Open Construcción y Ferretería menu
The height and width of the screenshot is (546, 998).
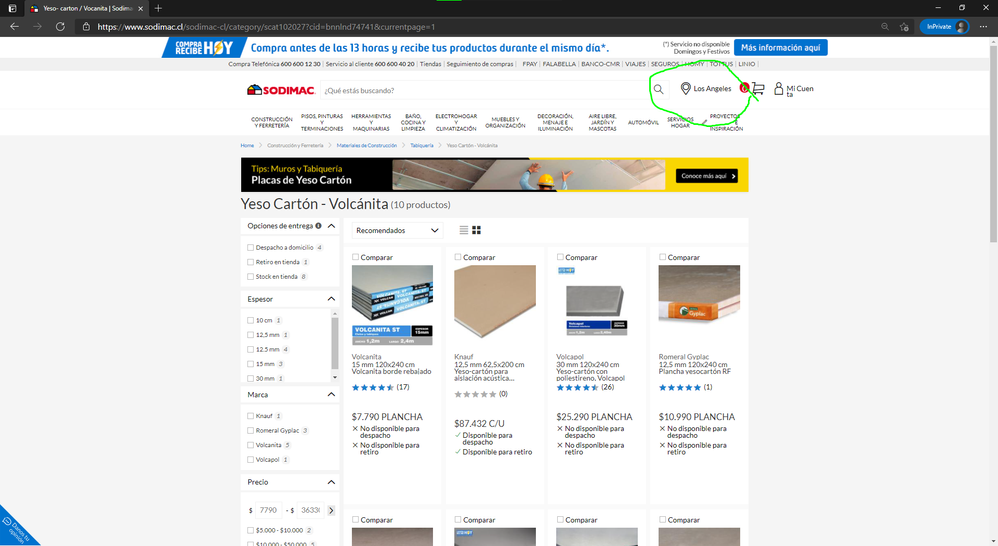272,122
